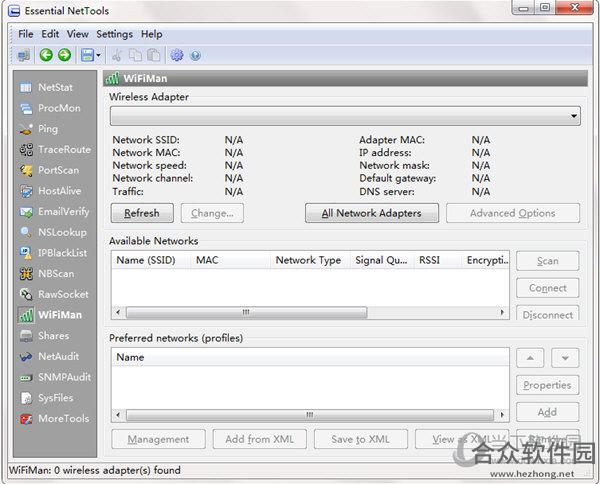Click the Scan button

pos(548,261)
